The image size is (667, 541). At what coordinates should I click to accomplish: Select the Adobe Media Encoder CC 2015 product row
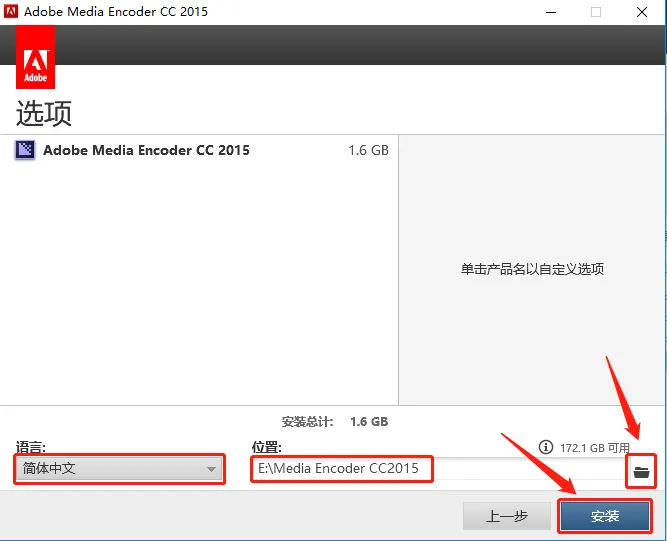pyautogui.click(x=199, y=150)
